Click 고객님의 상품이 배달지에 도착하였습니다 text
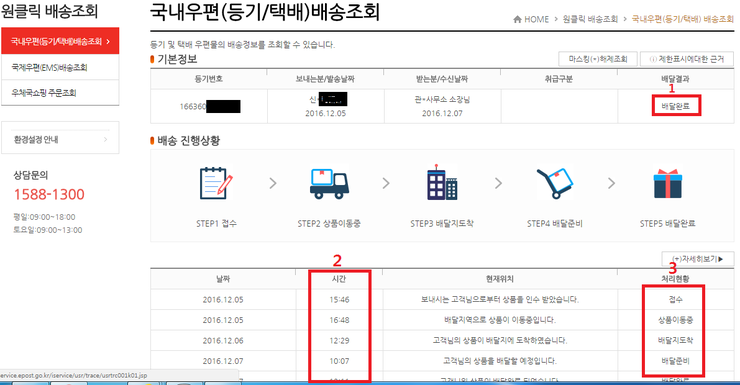The width and height of the screenshot is (740, 385). click(x=500, y=340)
